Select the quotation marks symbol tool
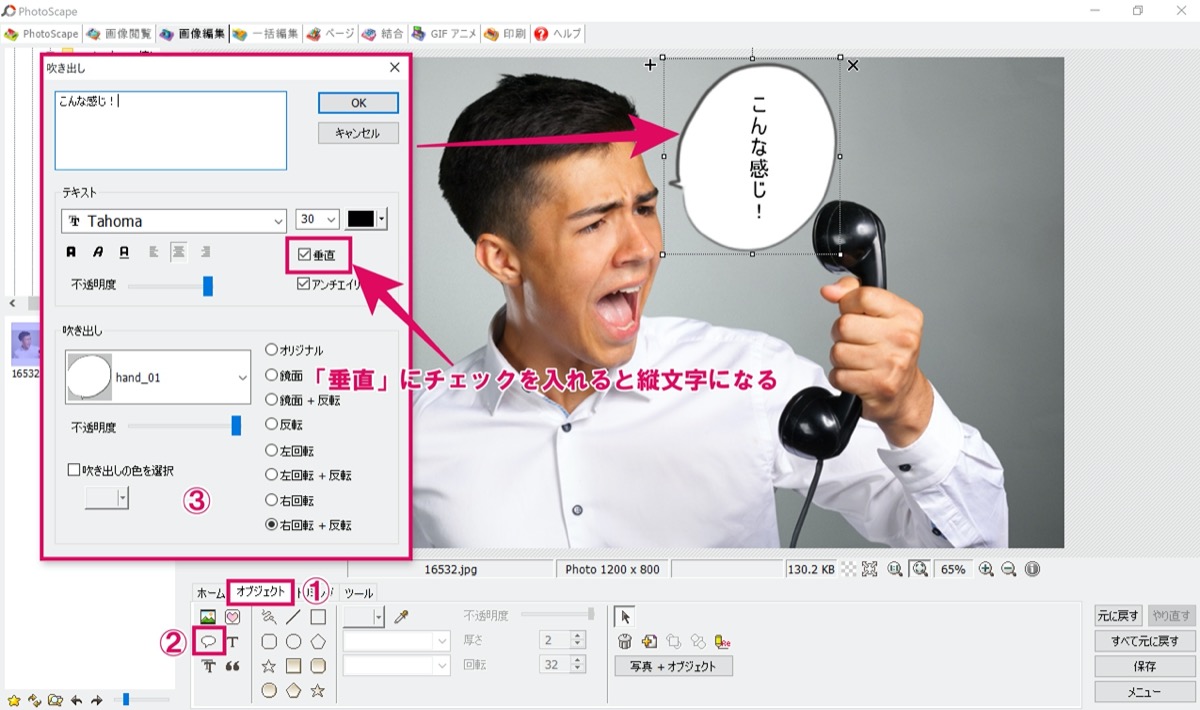Viewport: 1200px width, 710px height. pyautogui.click(x=233, y=666)
